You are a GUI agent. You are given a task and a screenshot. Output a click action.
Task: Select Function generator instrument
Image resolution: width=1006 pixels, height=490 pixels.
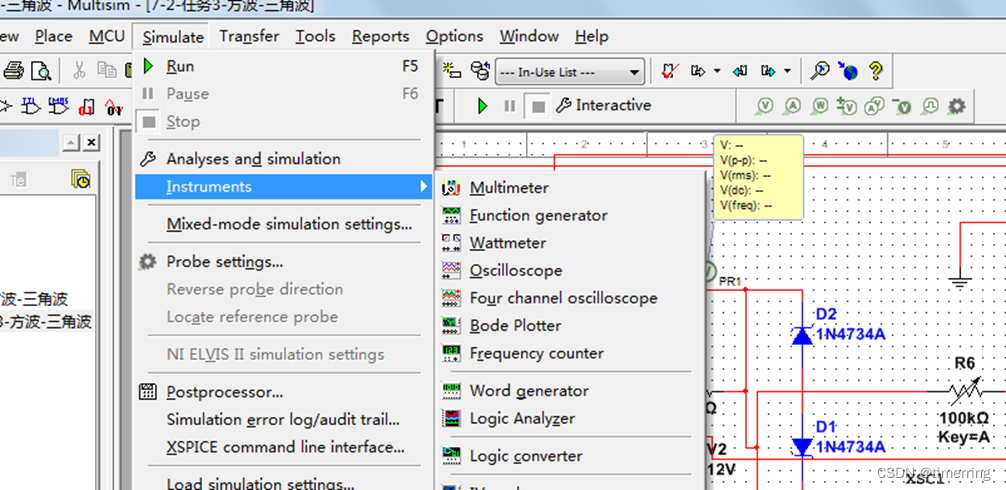click(x=569, y=215)
